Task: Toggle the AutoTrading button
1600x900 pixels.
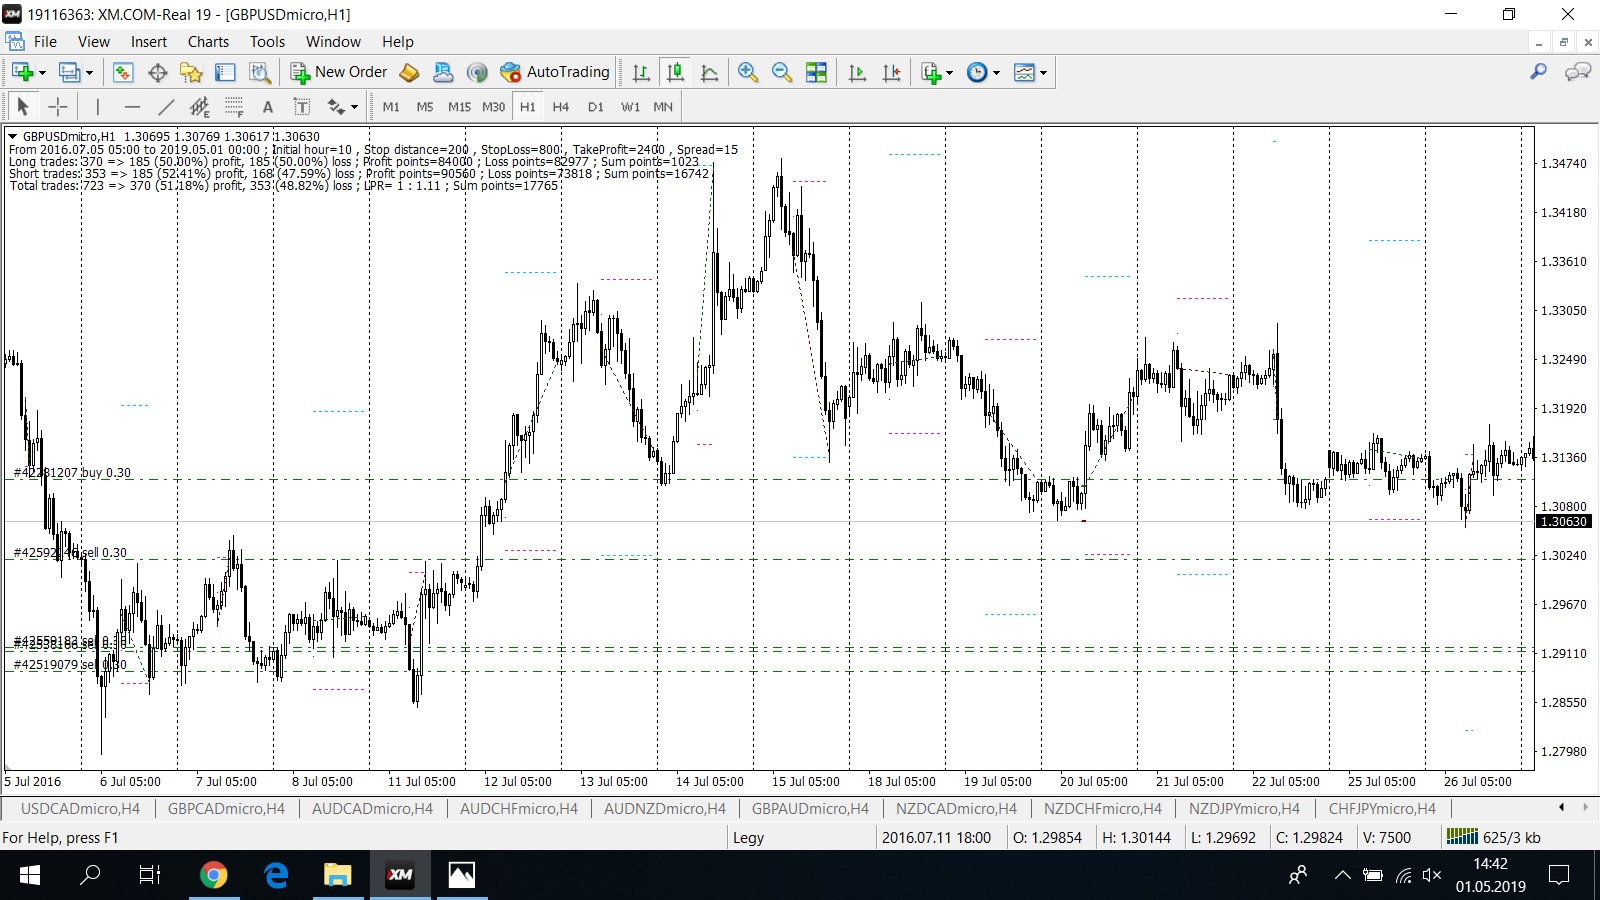Action: tap(555, 72)
